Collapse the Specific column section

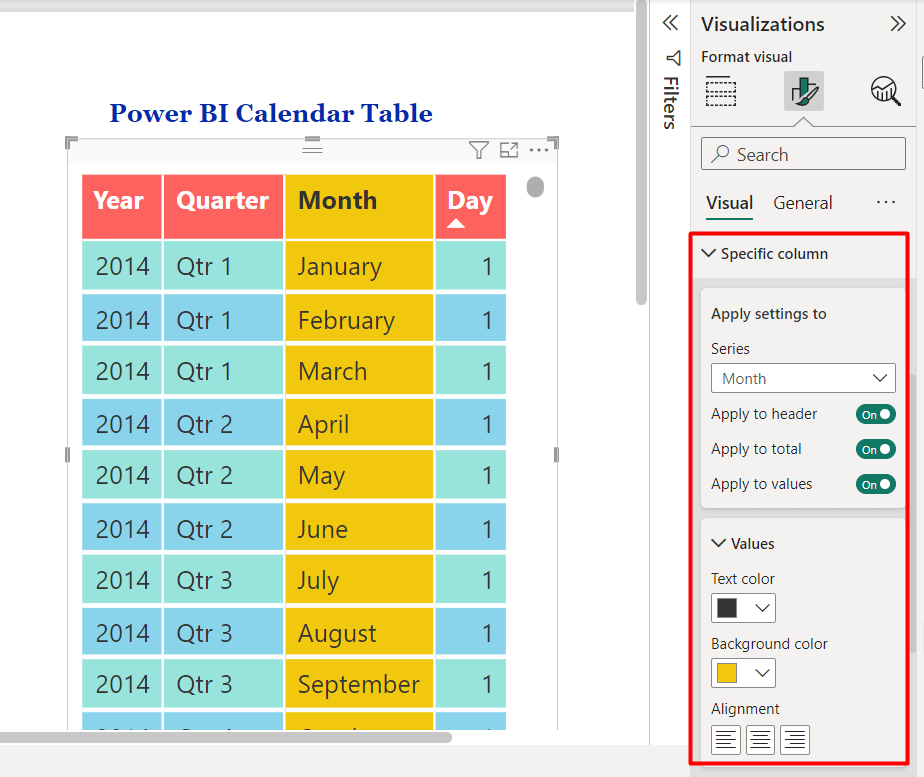tap(709, 253)
